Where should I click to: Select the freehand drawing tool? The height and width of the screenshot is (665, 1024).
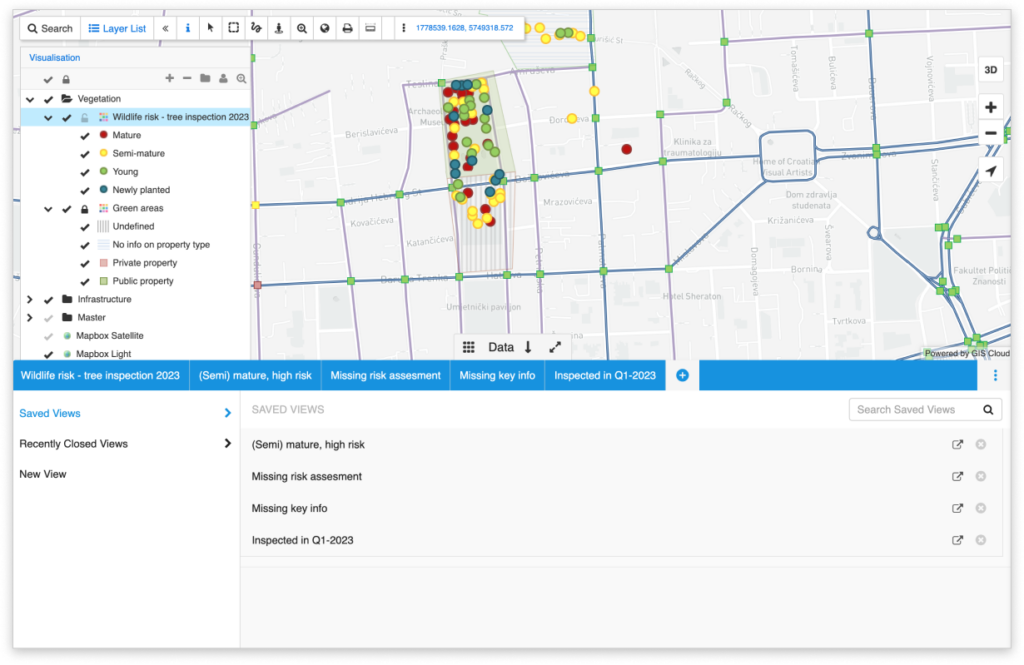(x=256, y=28)
